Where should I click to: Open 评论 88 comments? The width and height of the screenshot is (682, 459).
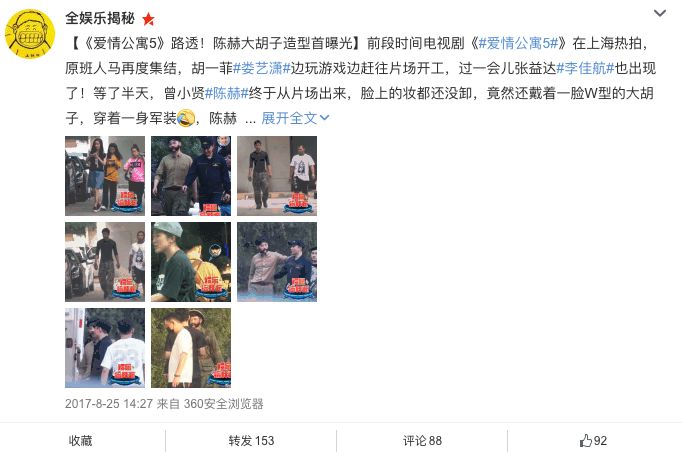point(422,441)
